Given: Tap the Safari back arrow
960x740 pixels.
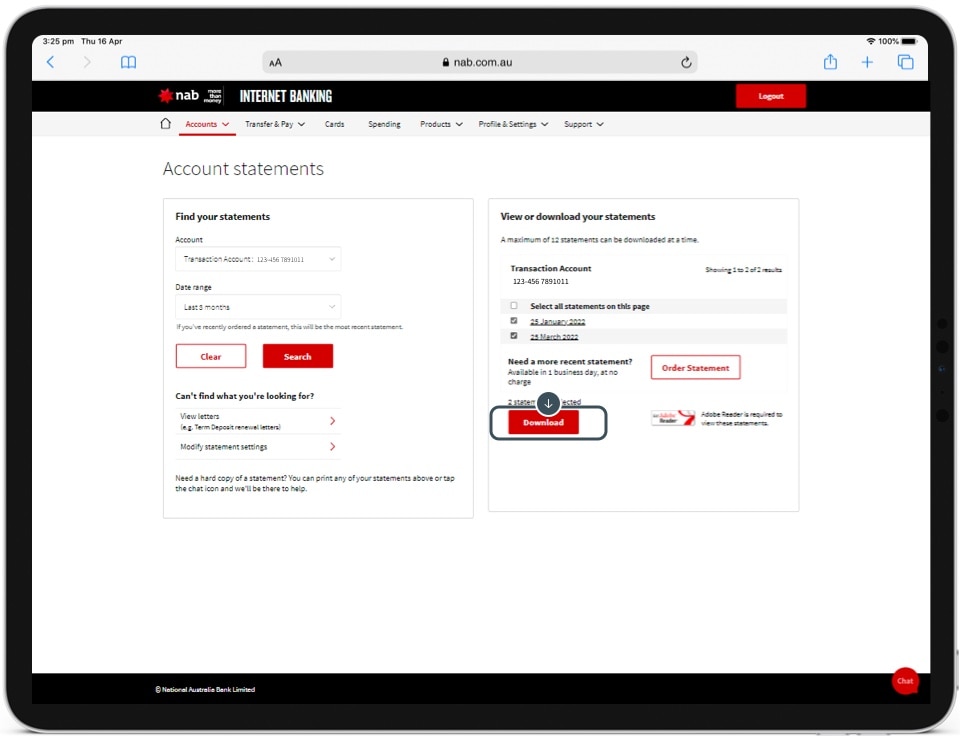Looking at the screenshot, I should [51, 62].
